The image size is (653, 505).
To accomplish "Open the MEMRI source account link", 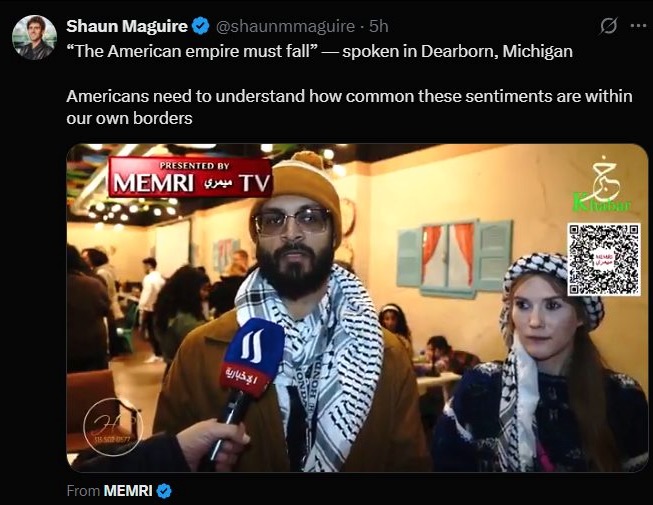I will pyautogui.click(x=128, y=491).
